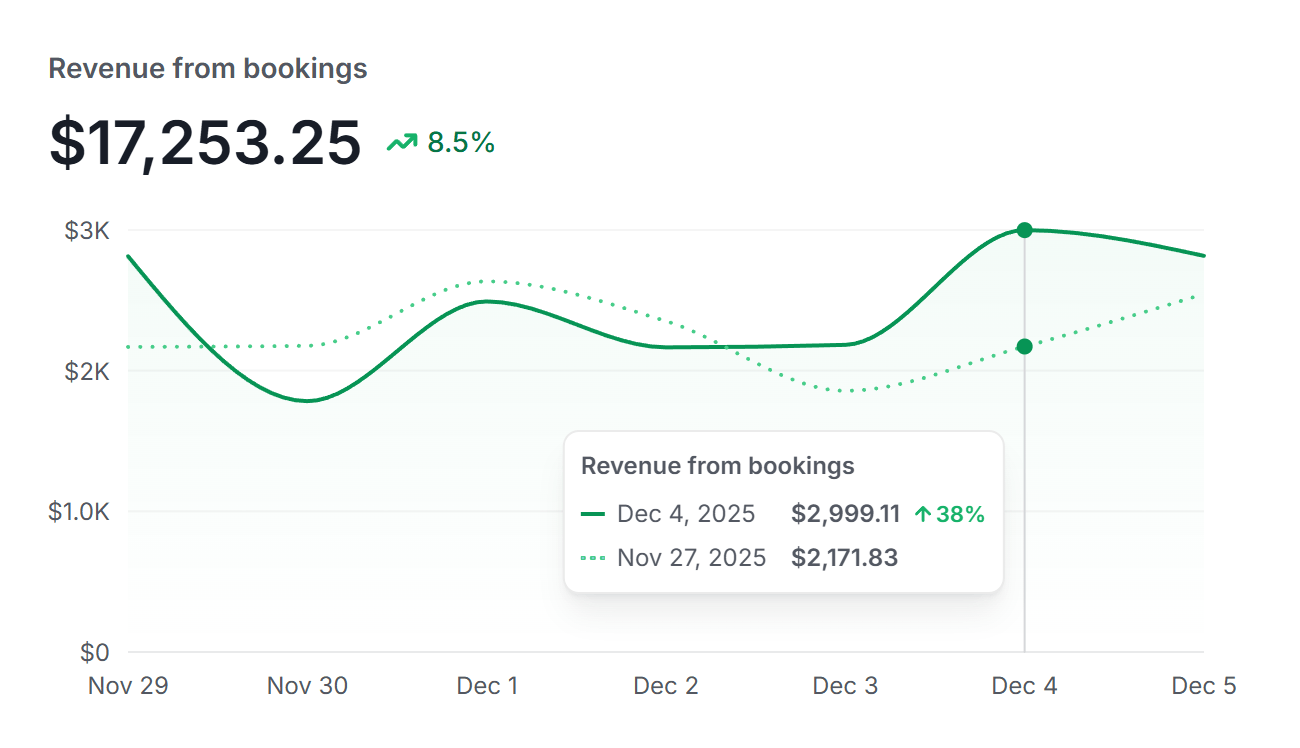Click the $3K y-axis label
Viewport: 1300px width, 748px height.
coord(87,231)
